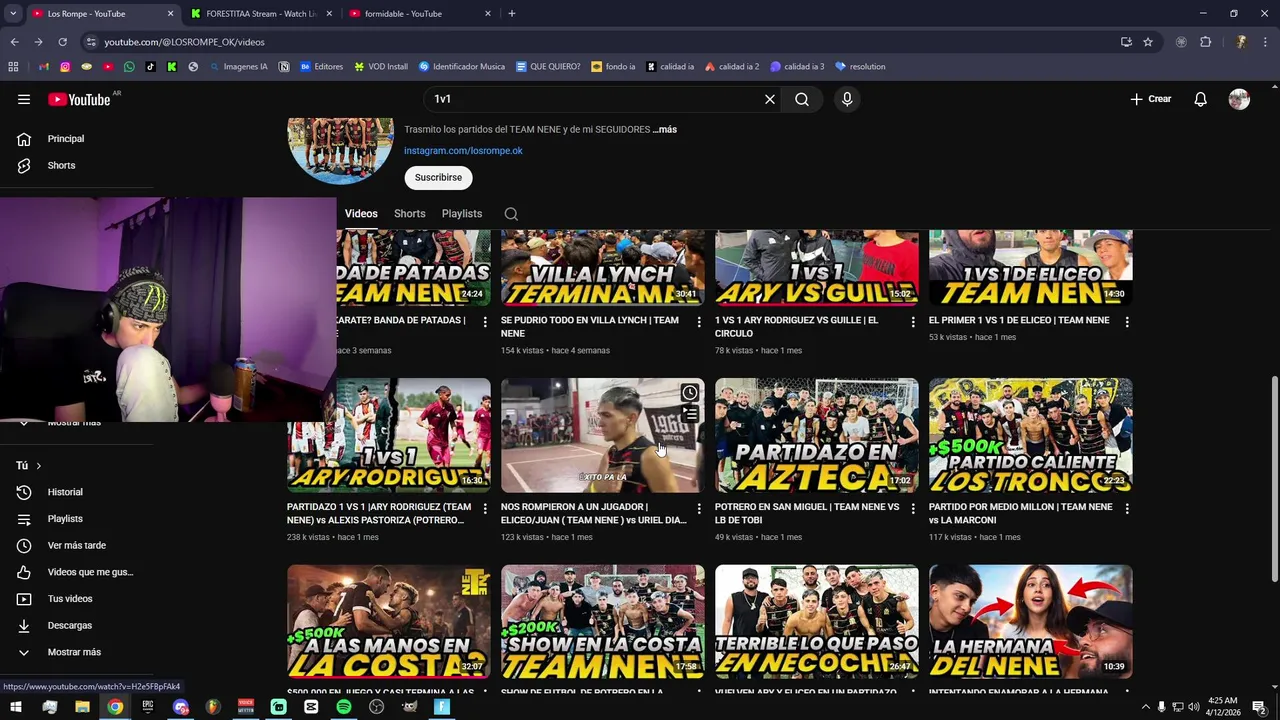Open the Gmail bookmark icon
The width and height of the screenshot is (1280, 720).
(44, 67)
